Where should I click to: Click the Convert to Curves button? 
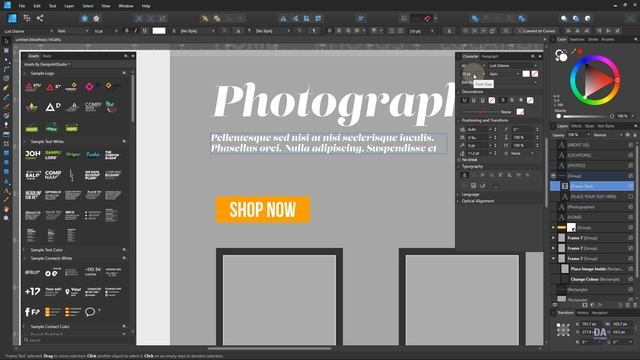pyautogui.click(x=537, y=31)
